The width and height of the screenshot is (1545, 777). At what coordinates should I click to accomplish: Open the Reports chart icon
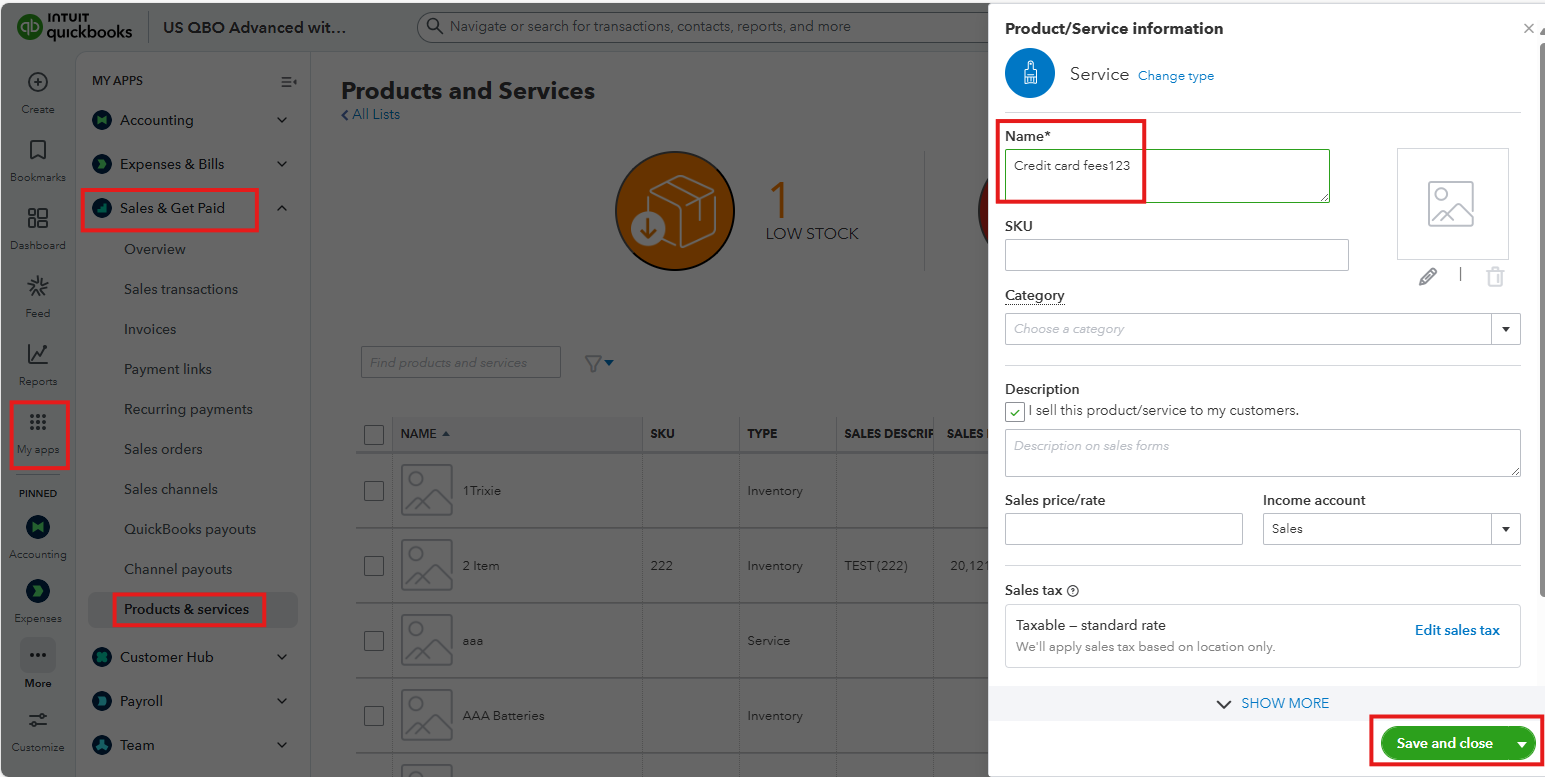pos(37,355)
